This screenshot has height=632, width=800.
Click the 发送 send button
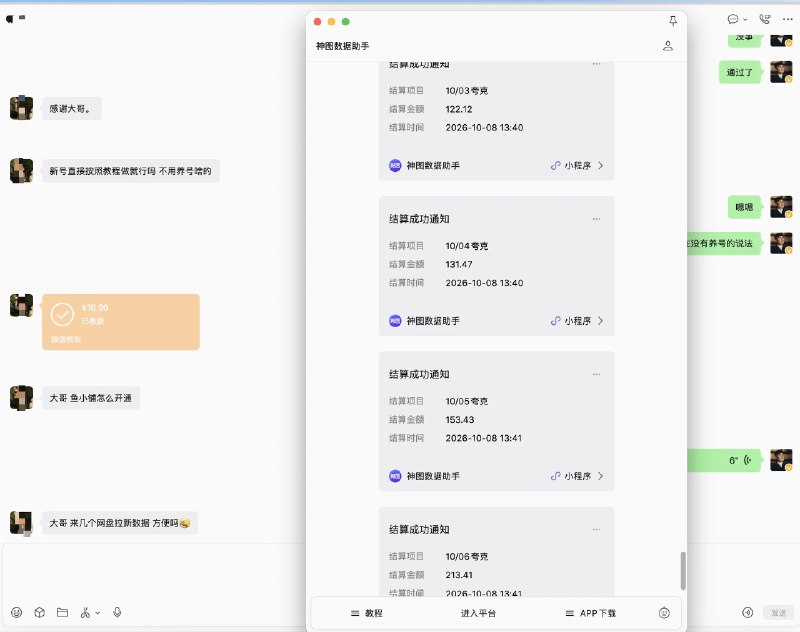tap(779, 613)
